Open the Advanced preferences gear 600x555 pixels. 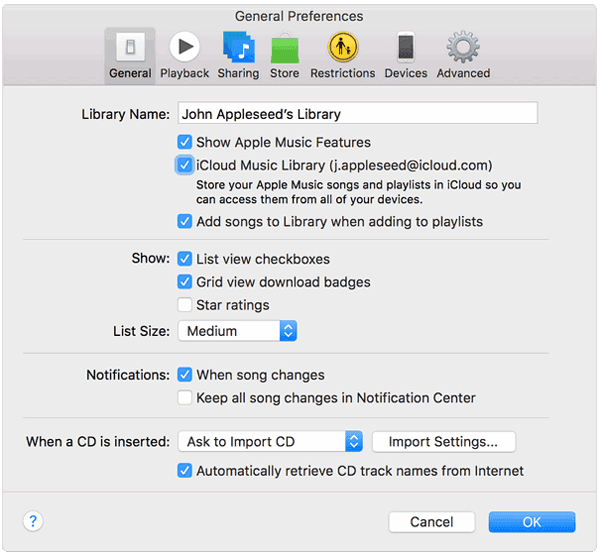tap(463, 56)
